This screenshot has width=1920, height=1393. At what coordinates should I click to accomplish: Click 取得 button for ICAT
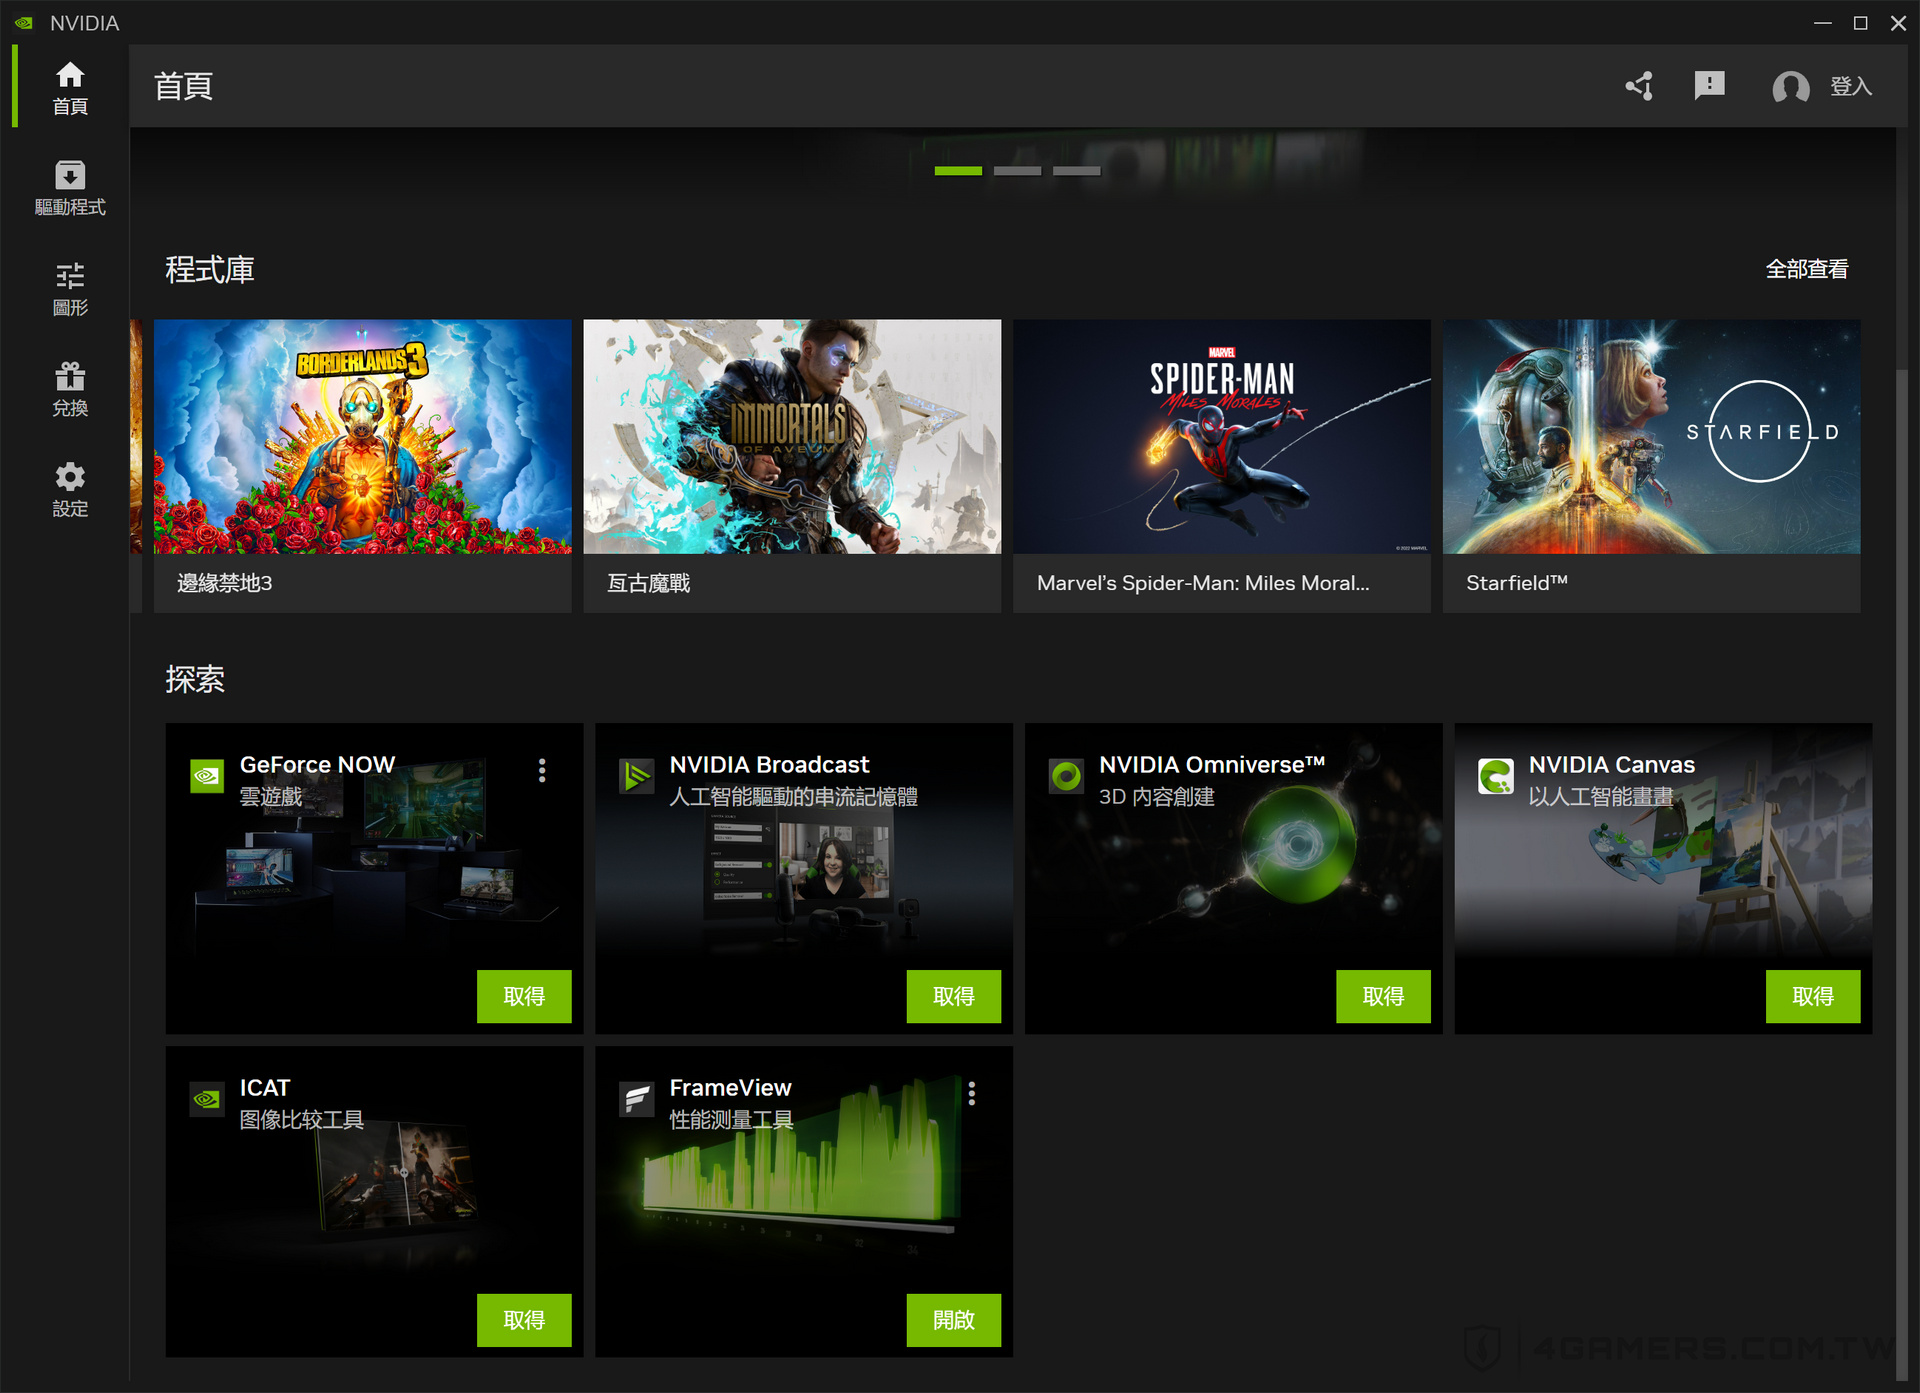tap(524, 1320)
